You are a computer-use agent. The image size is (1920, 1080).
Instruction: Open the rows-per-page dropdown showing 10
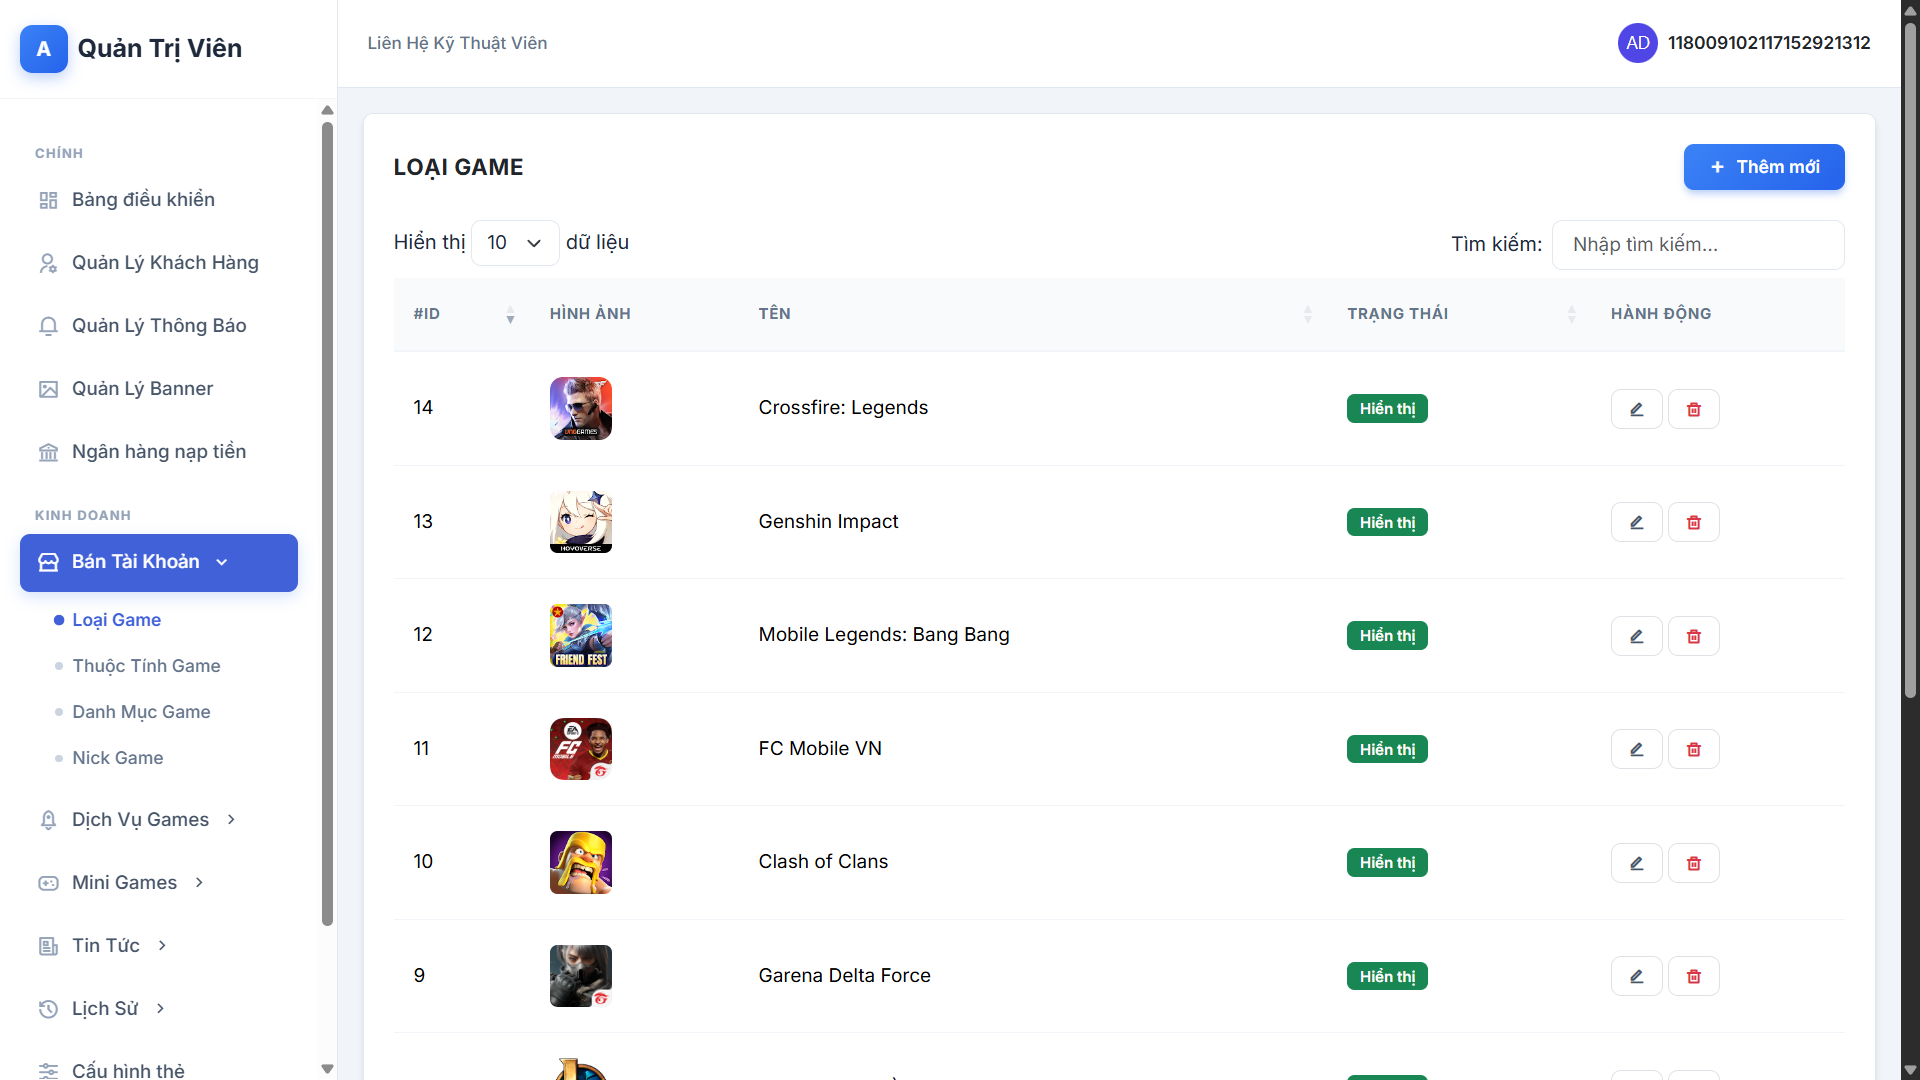(514, 243)
